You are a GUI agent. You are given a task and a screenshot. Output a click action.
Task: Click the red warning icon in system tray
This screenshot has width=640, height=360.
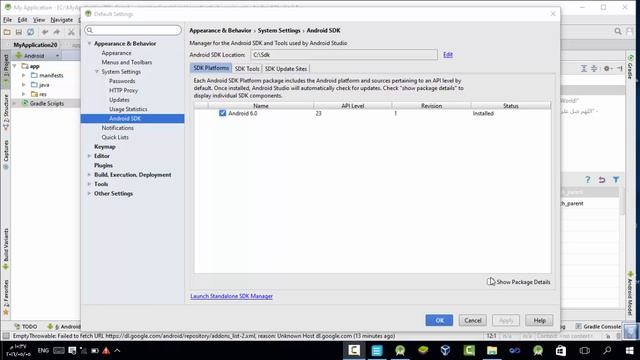[106, 351]
